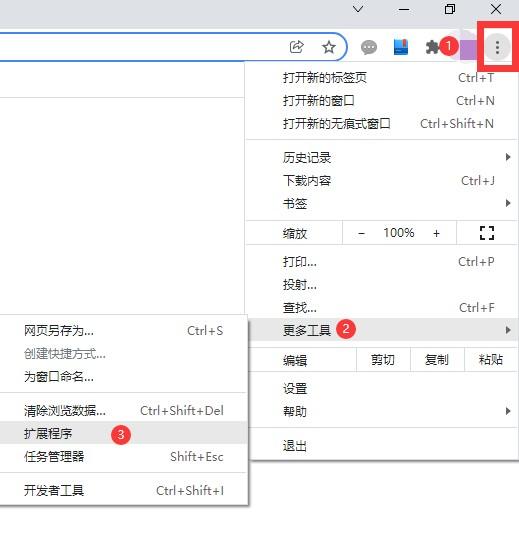The height and width of the screenshot is (538, 519).
Task: Expand the 书签 submenu
Action: click(381, 203)
